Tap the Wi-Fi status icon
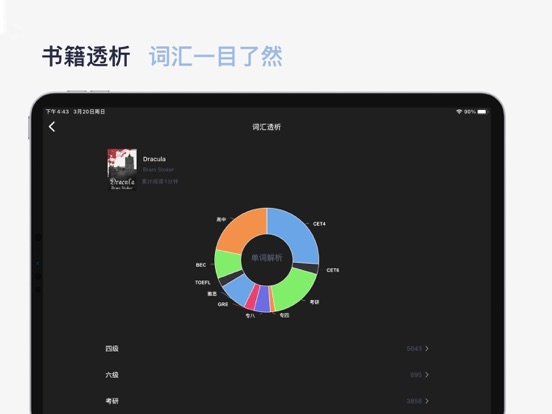This screenshot has width=552, height=414. 459,112
